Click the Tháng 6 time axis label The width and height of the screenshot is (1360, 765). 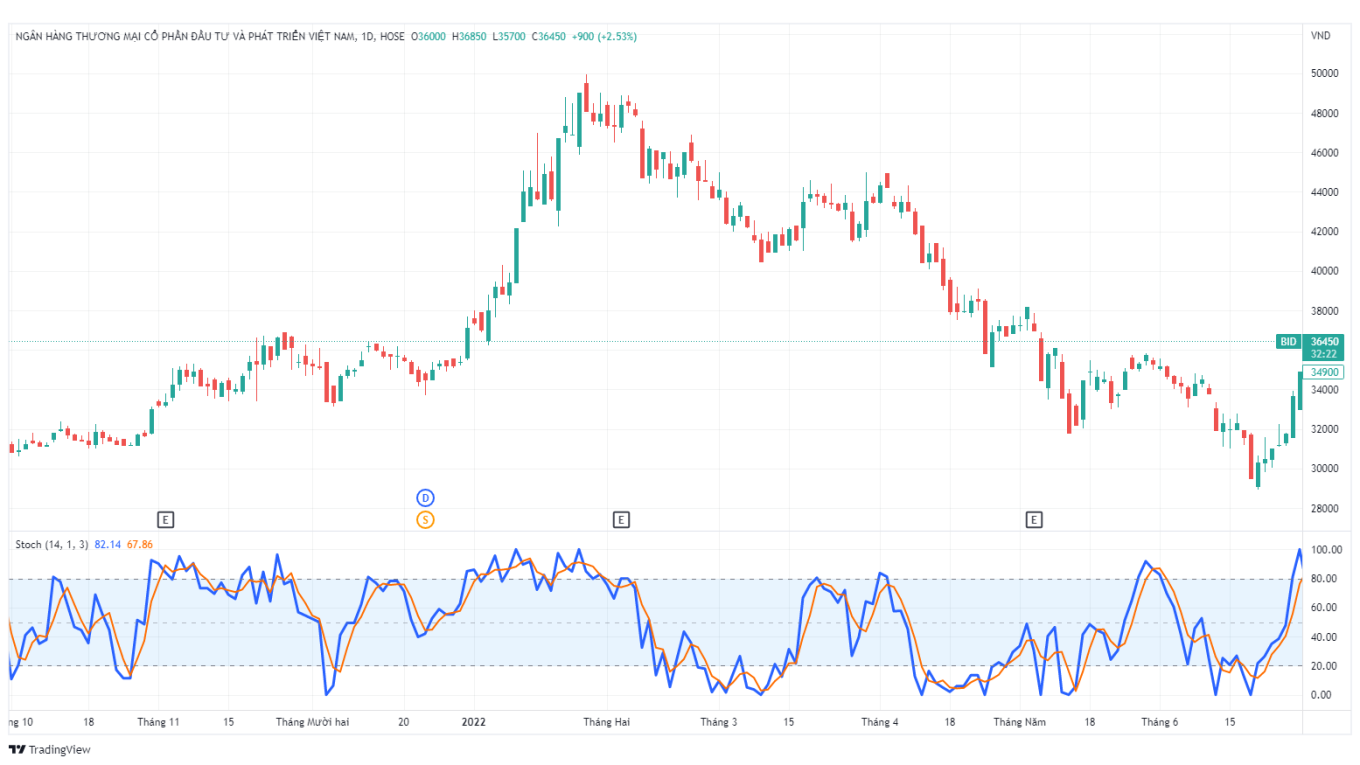(1160, 721)
